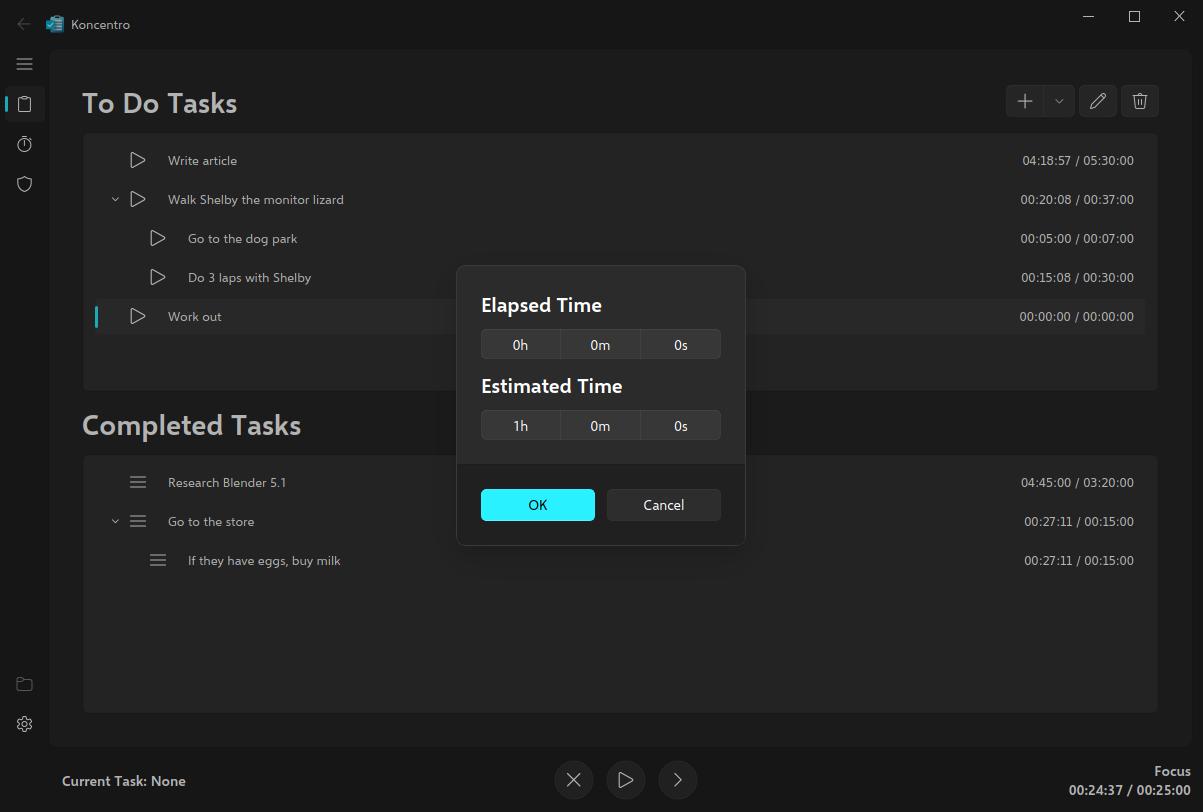Click the edit task pencil icon
This screenshot has width=1203, height=812.
coord(1098,101)
